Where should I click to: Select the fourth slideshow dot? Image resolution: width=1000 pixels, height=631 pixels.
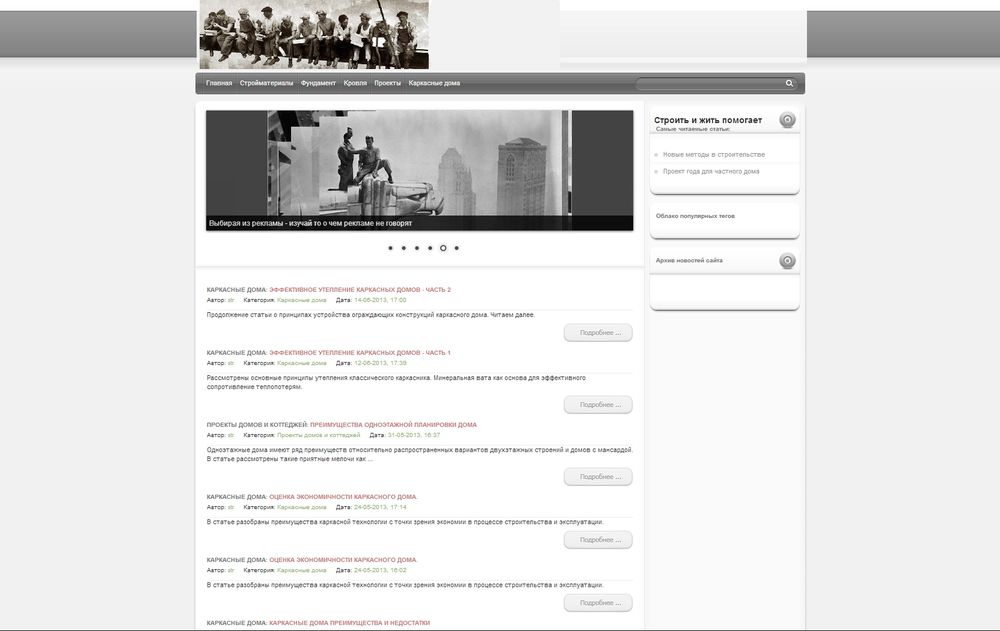(430, 248)
